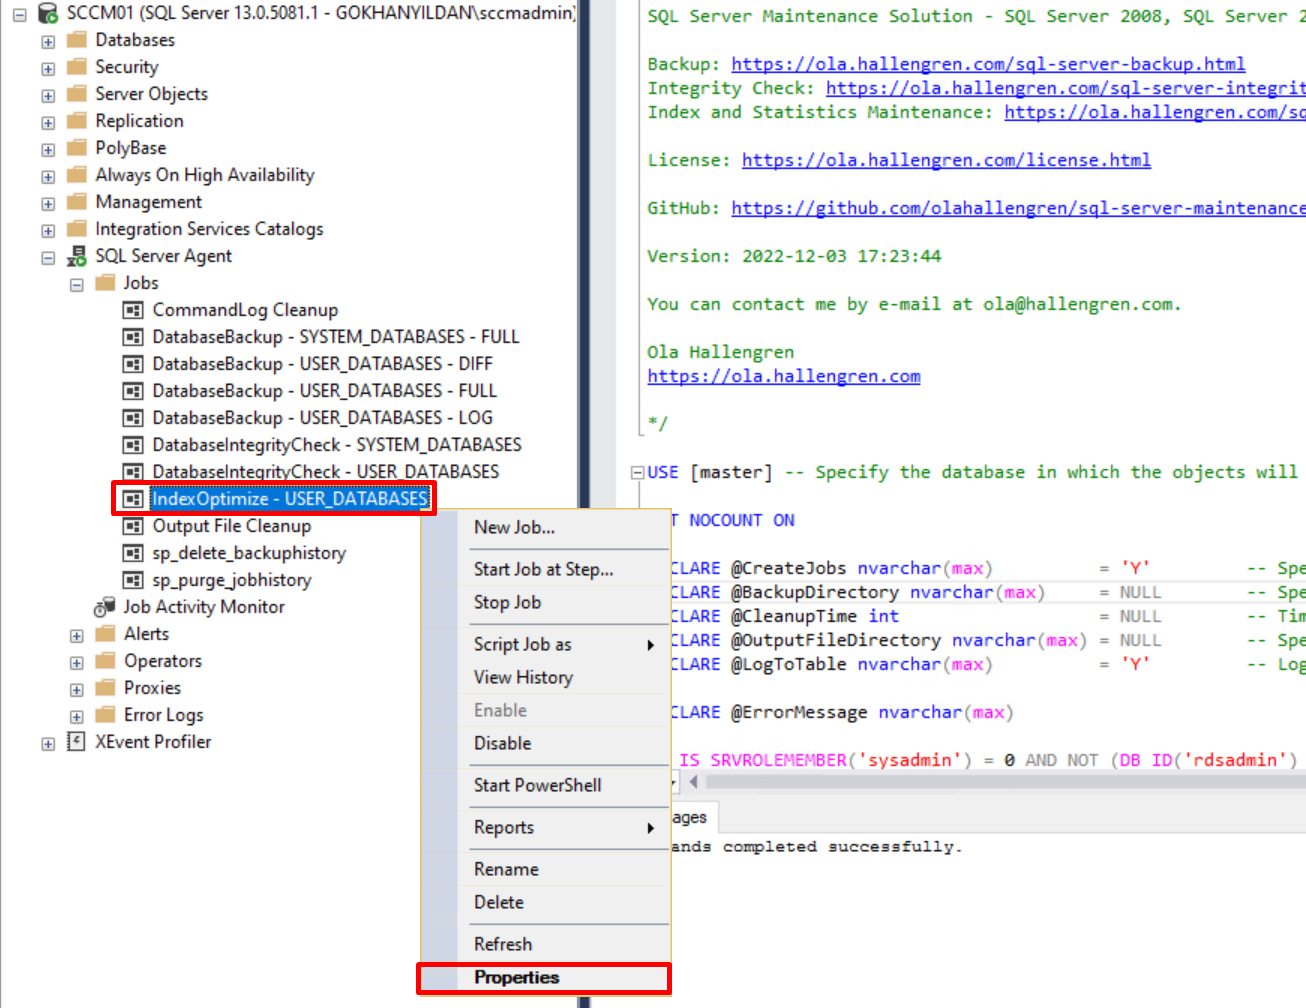Click the Error Logs folder icon

(x=105, y=715)
